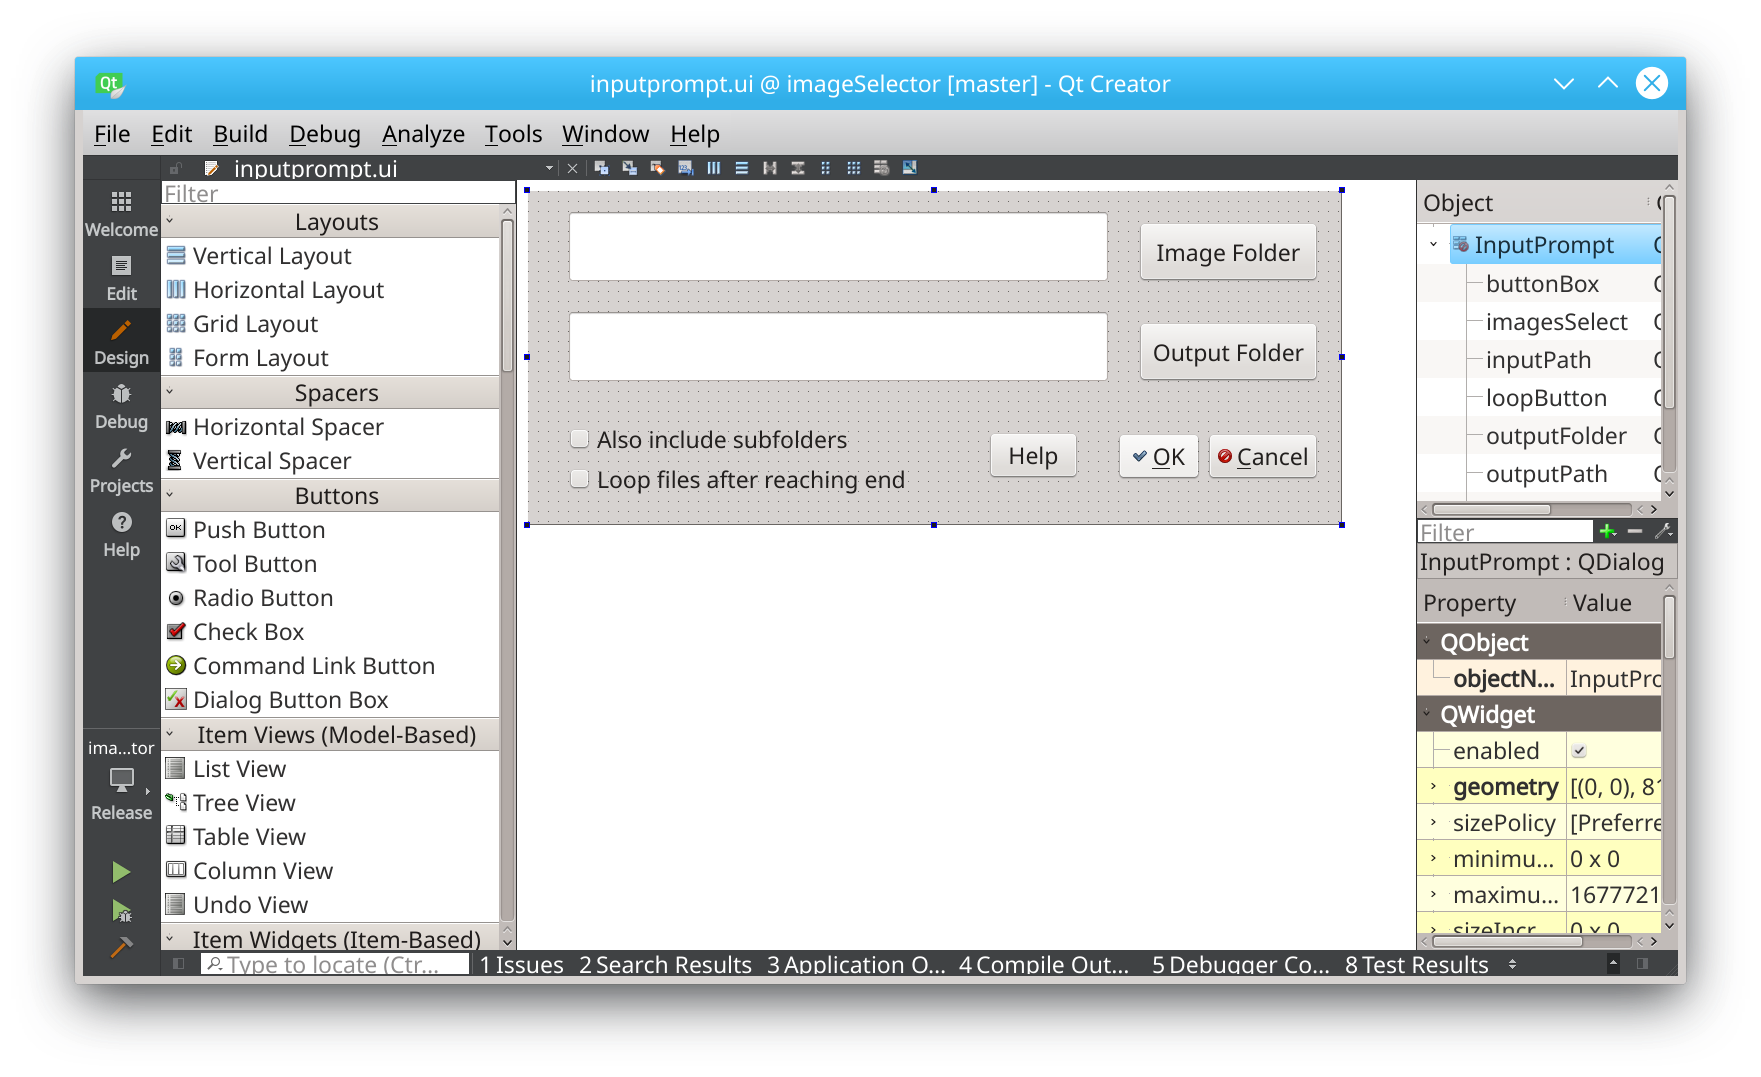Click the Cancel button in the form
This screenshot has height=1077, width=1761.
(x=1262, y=457)
